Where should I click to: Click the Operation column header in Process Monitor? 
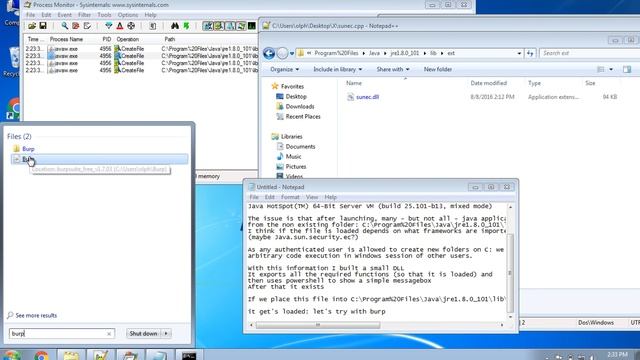128,39
